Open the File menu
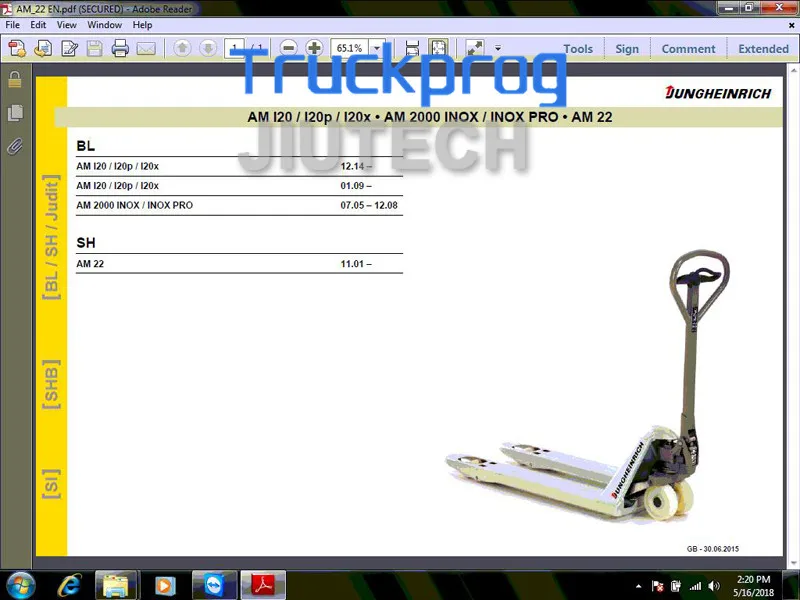 tap(13, 24)
